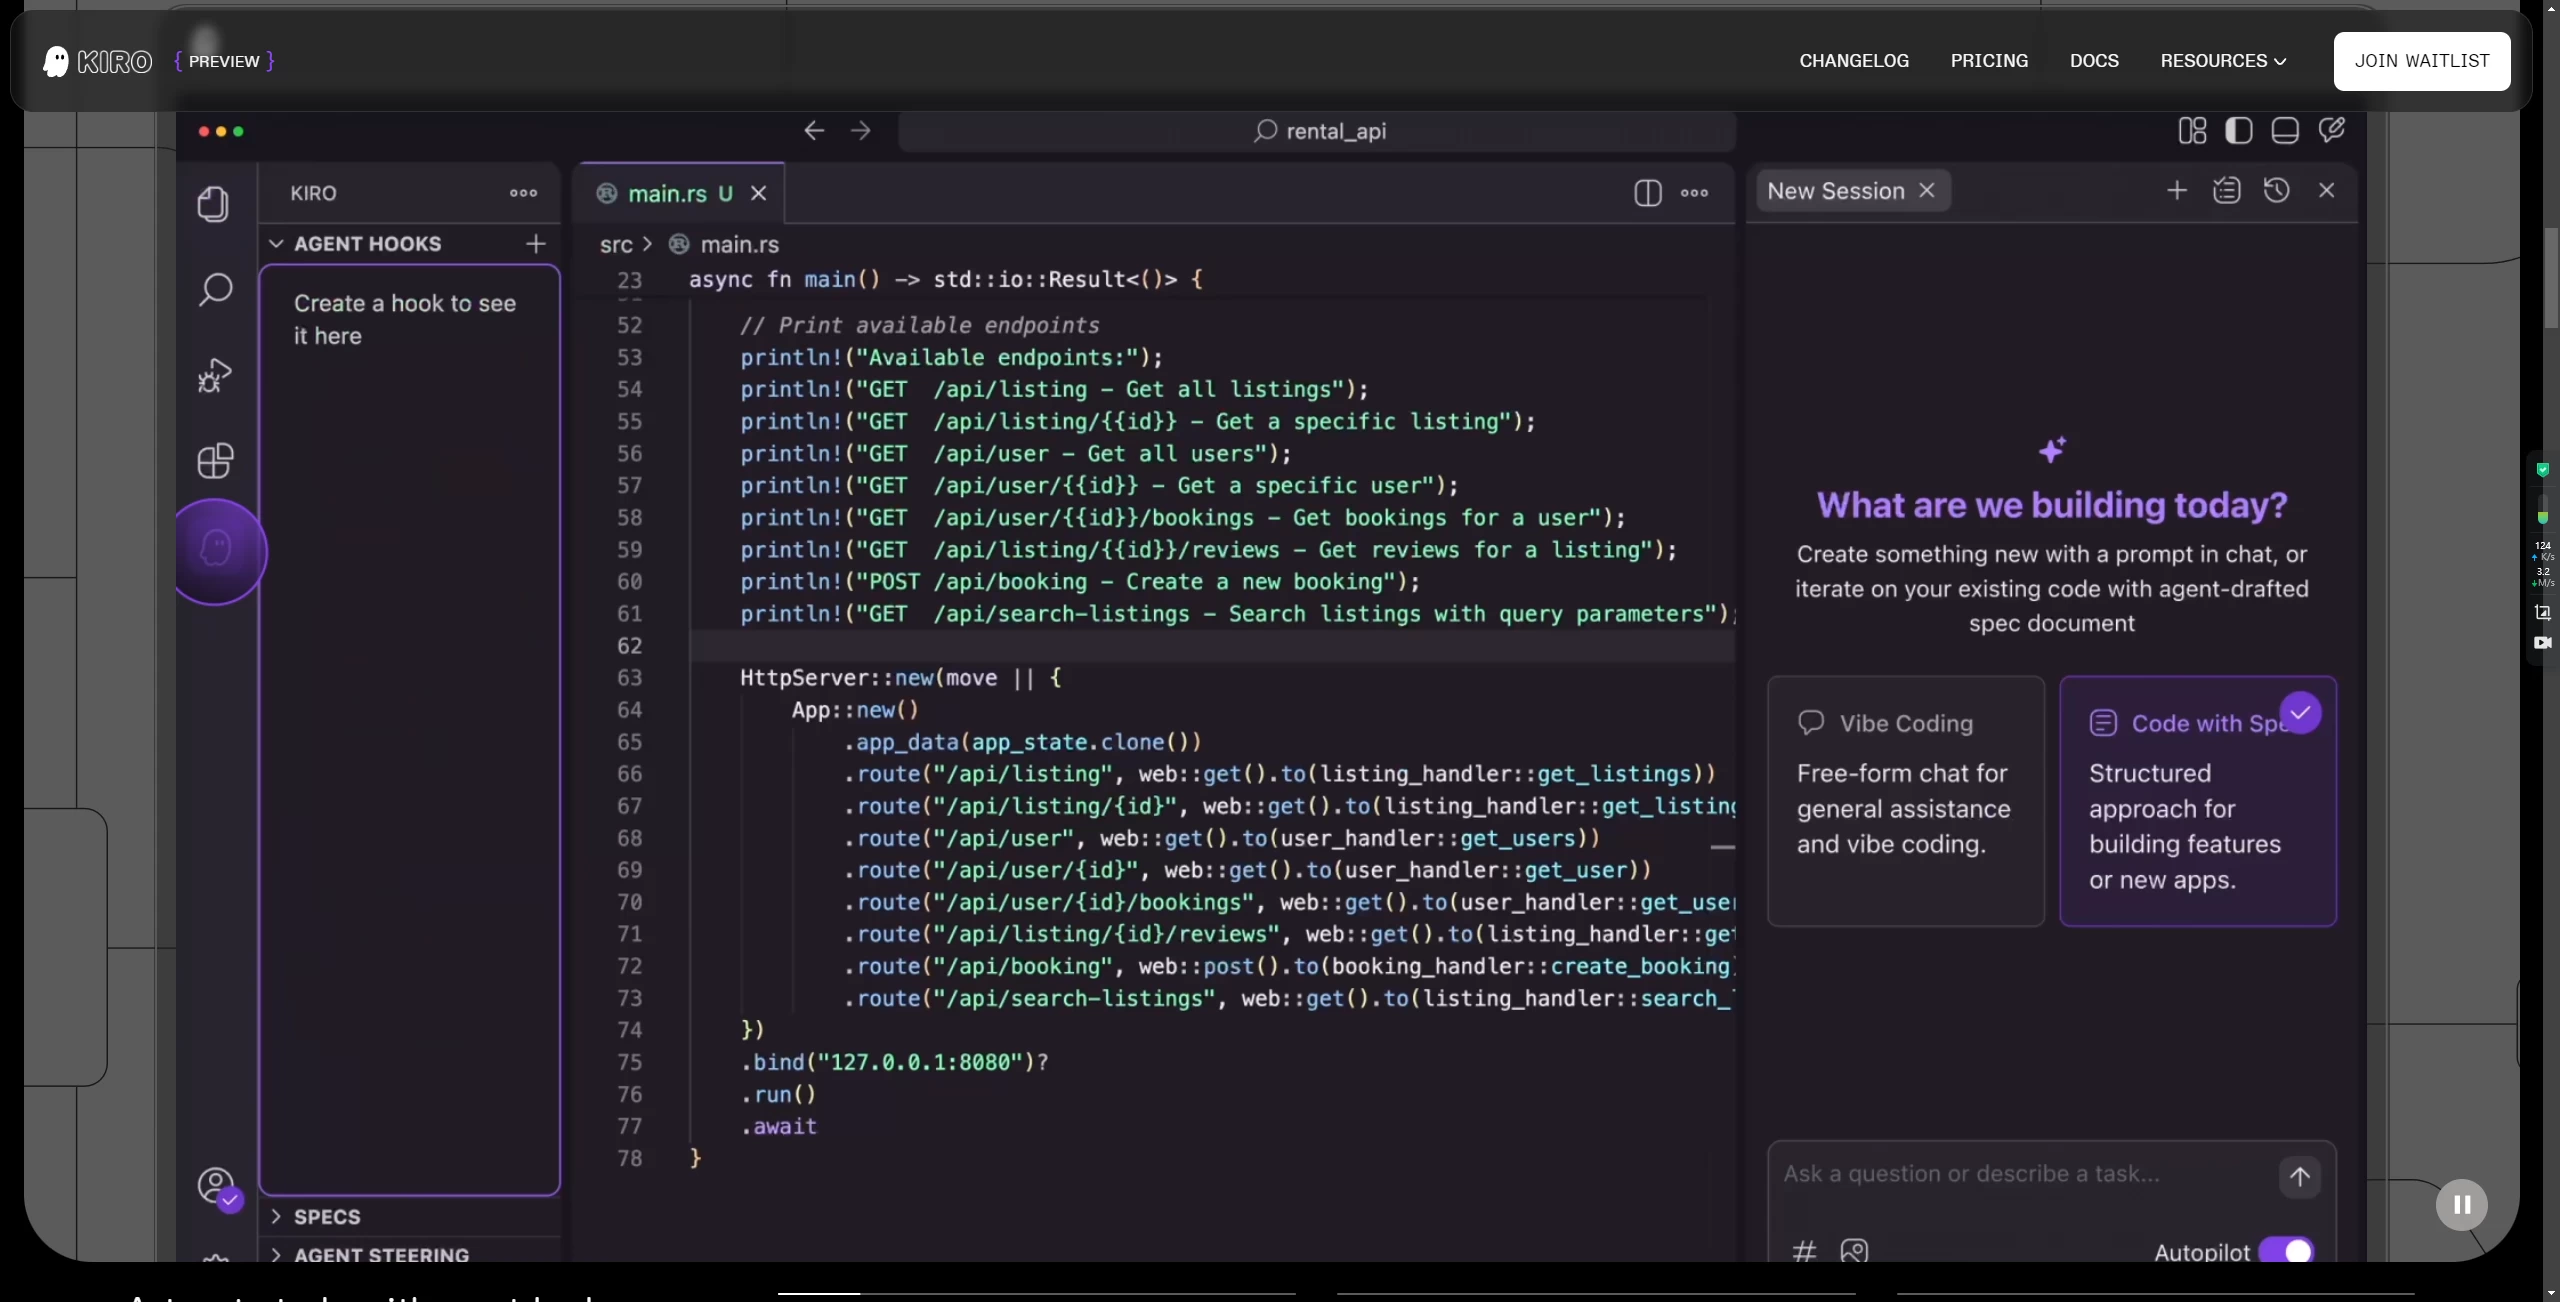Start a new chat session with plus
Image resolution: width=2560 pixels, height=1302 pixels.
[2177, 190]
